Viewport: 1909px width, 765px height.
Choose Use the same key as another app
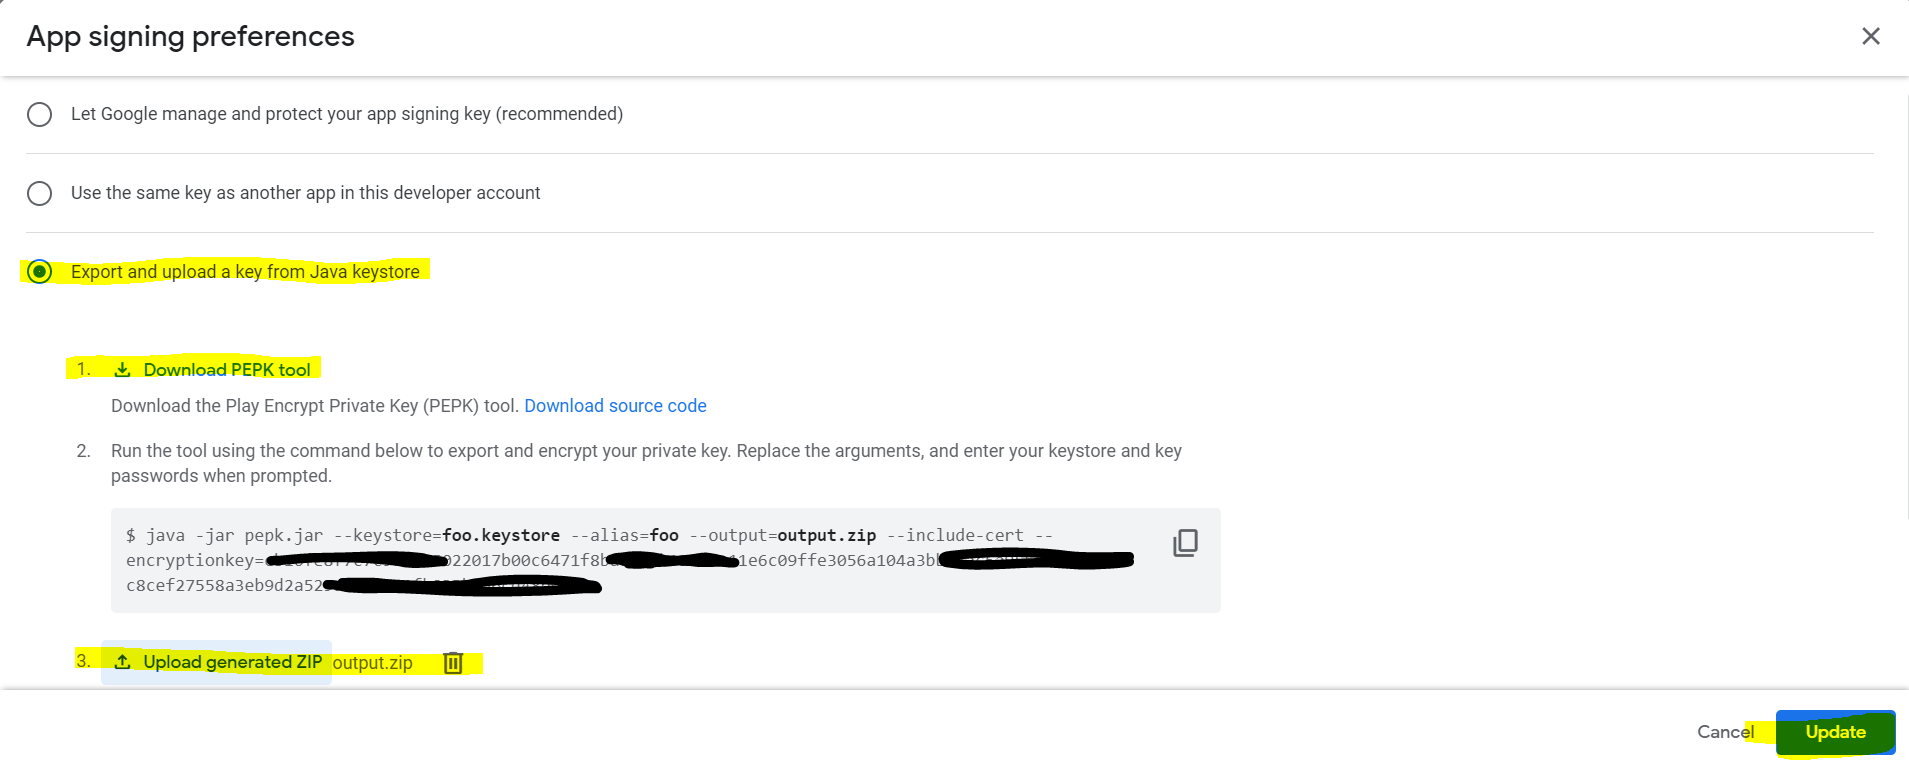coord(40,193)
